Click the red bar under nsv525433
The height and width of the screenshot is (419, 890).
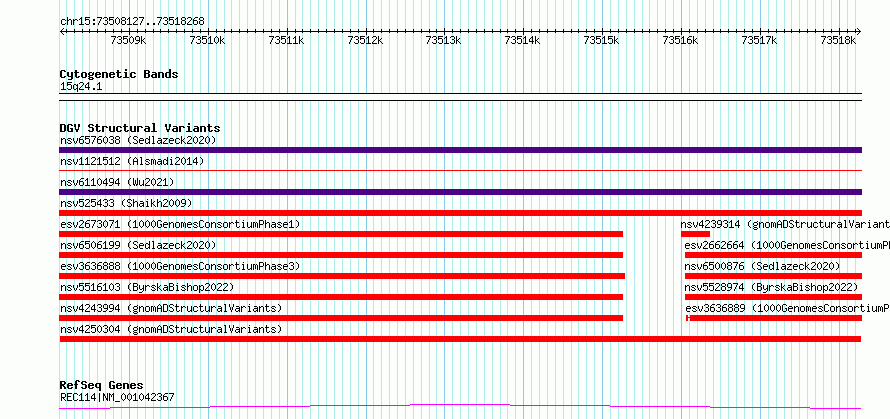coord(460,213)
